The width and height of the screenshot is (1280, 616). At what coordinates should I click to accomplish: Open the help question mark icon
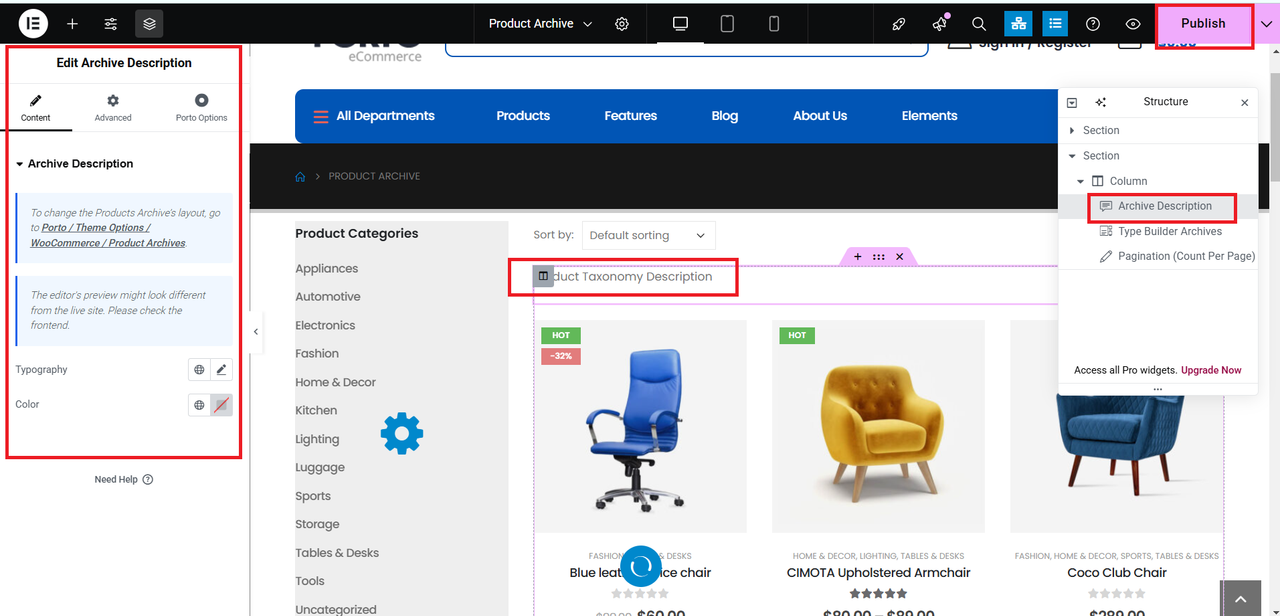[1093, 24]
